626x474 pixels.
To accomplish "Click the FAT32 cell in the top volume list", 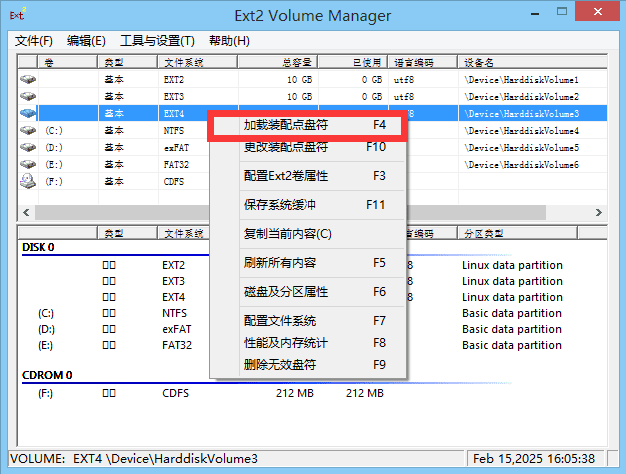I will pyautogui.click(x=176, y=165).
